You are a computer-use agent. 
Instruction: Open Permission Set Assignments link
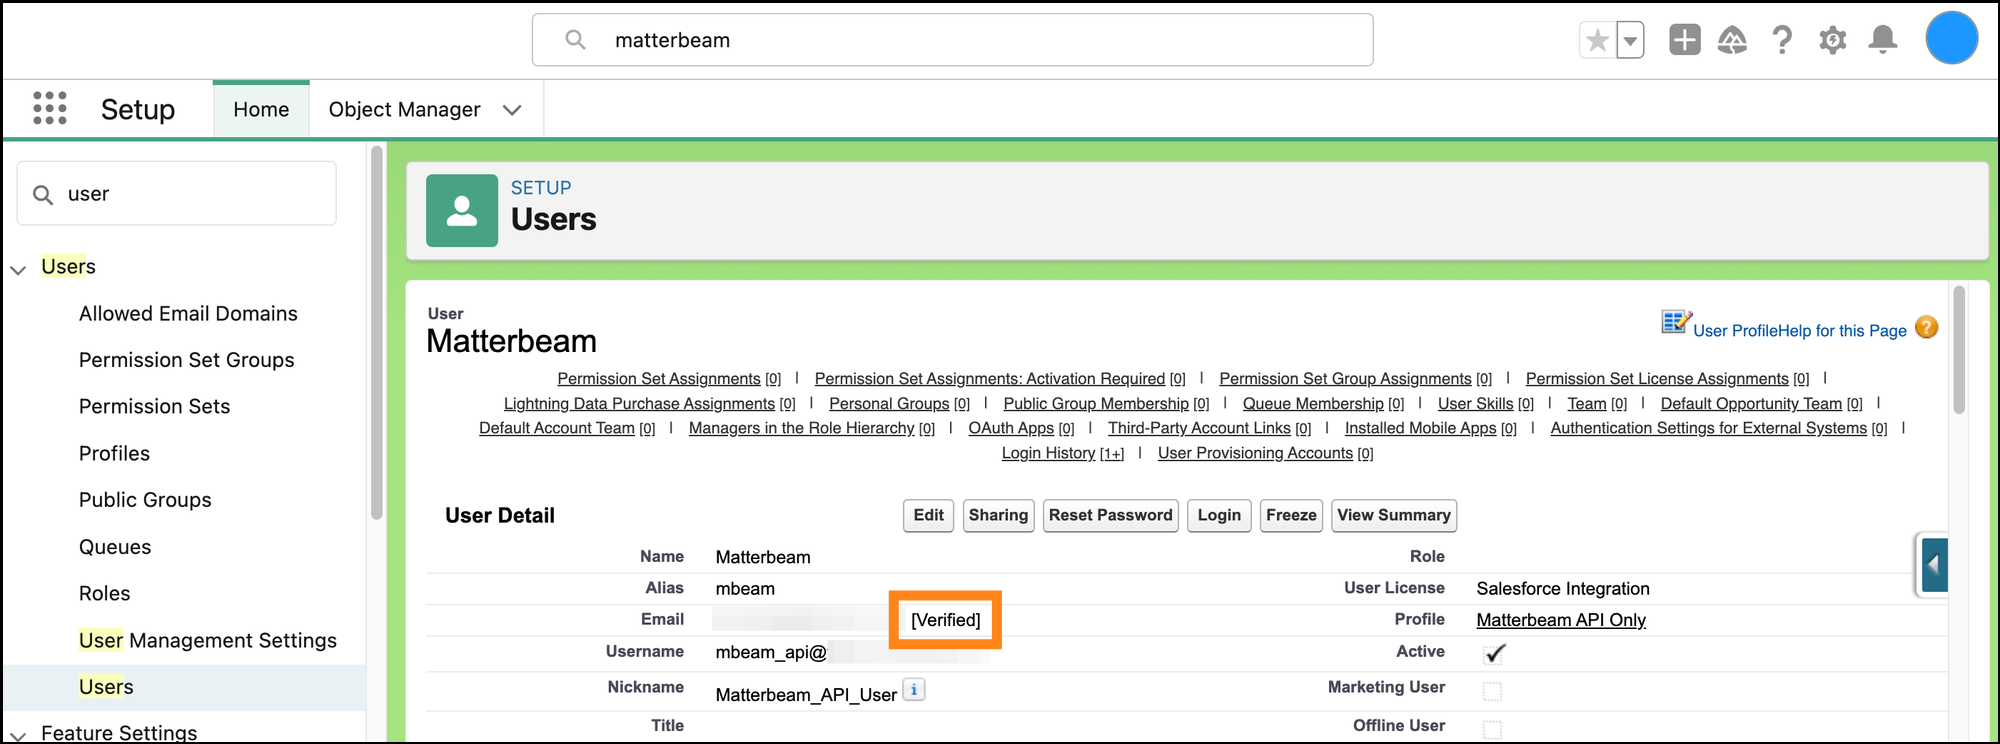[659, 379]
